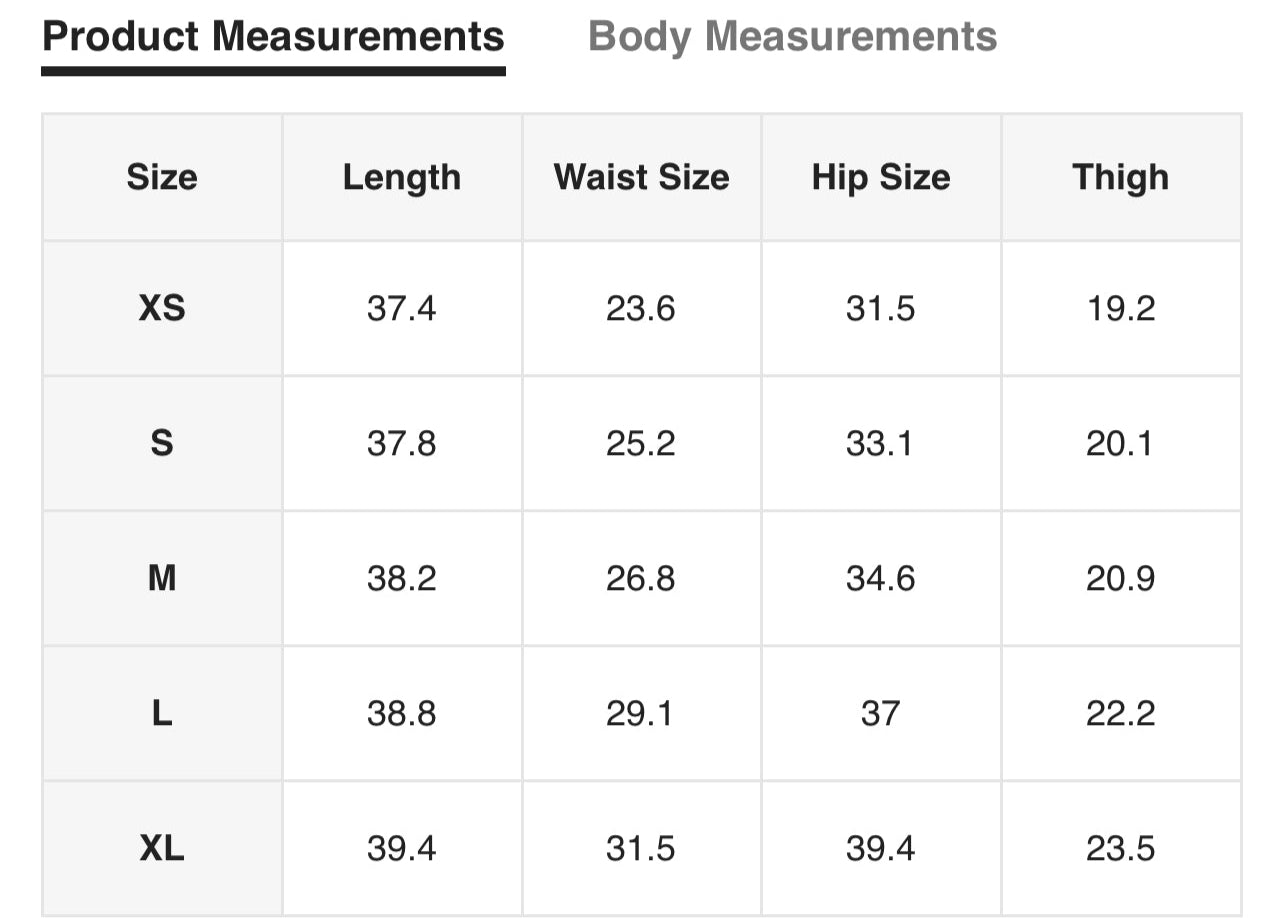Image resolution: width=1284 pixels, height=918 pixels.
Task: Select the XS size row label
Action: pyautogui.click(x=162, y=308)
